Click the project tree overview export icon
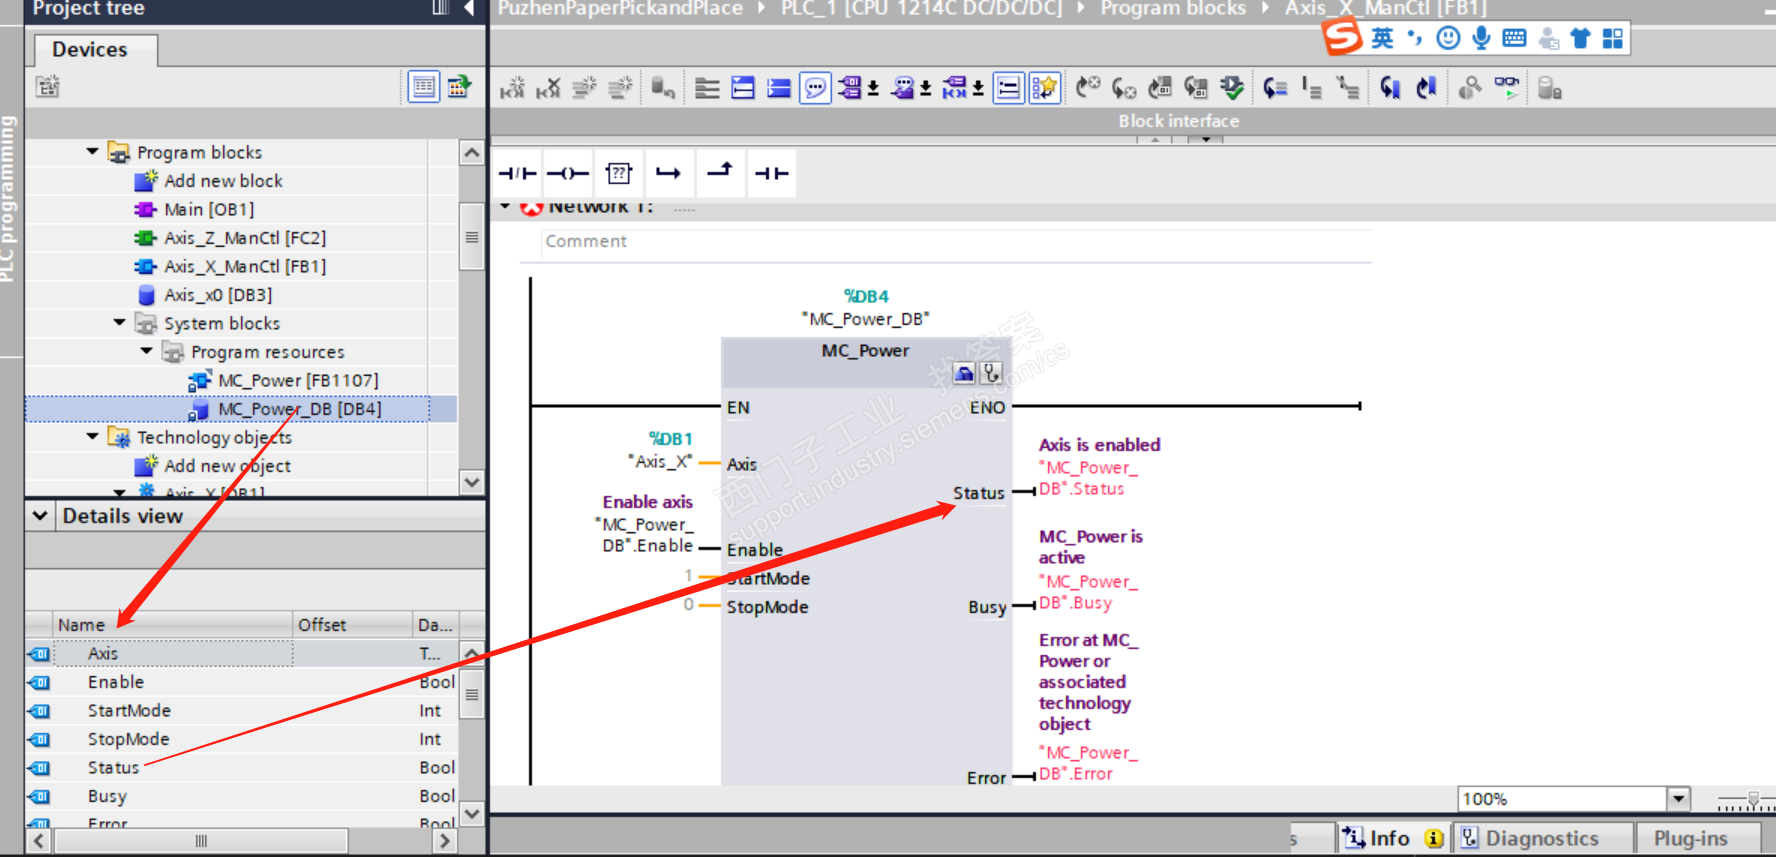Viewport: 1776px width, 857px height. pos(459,87)
